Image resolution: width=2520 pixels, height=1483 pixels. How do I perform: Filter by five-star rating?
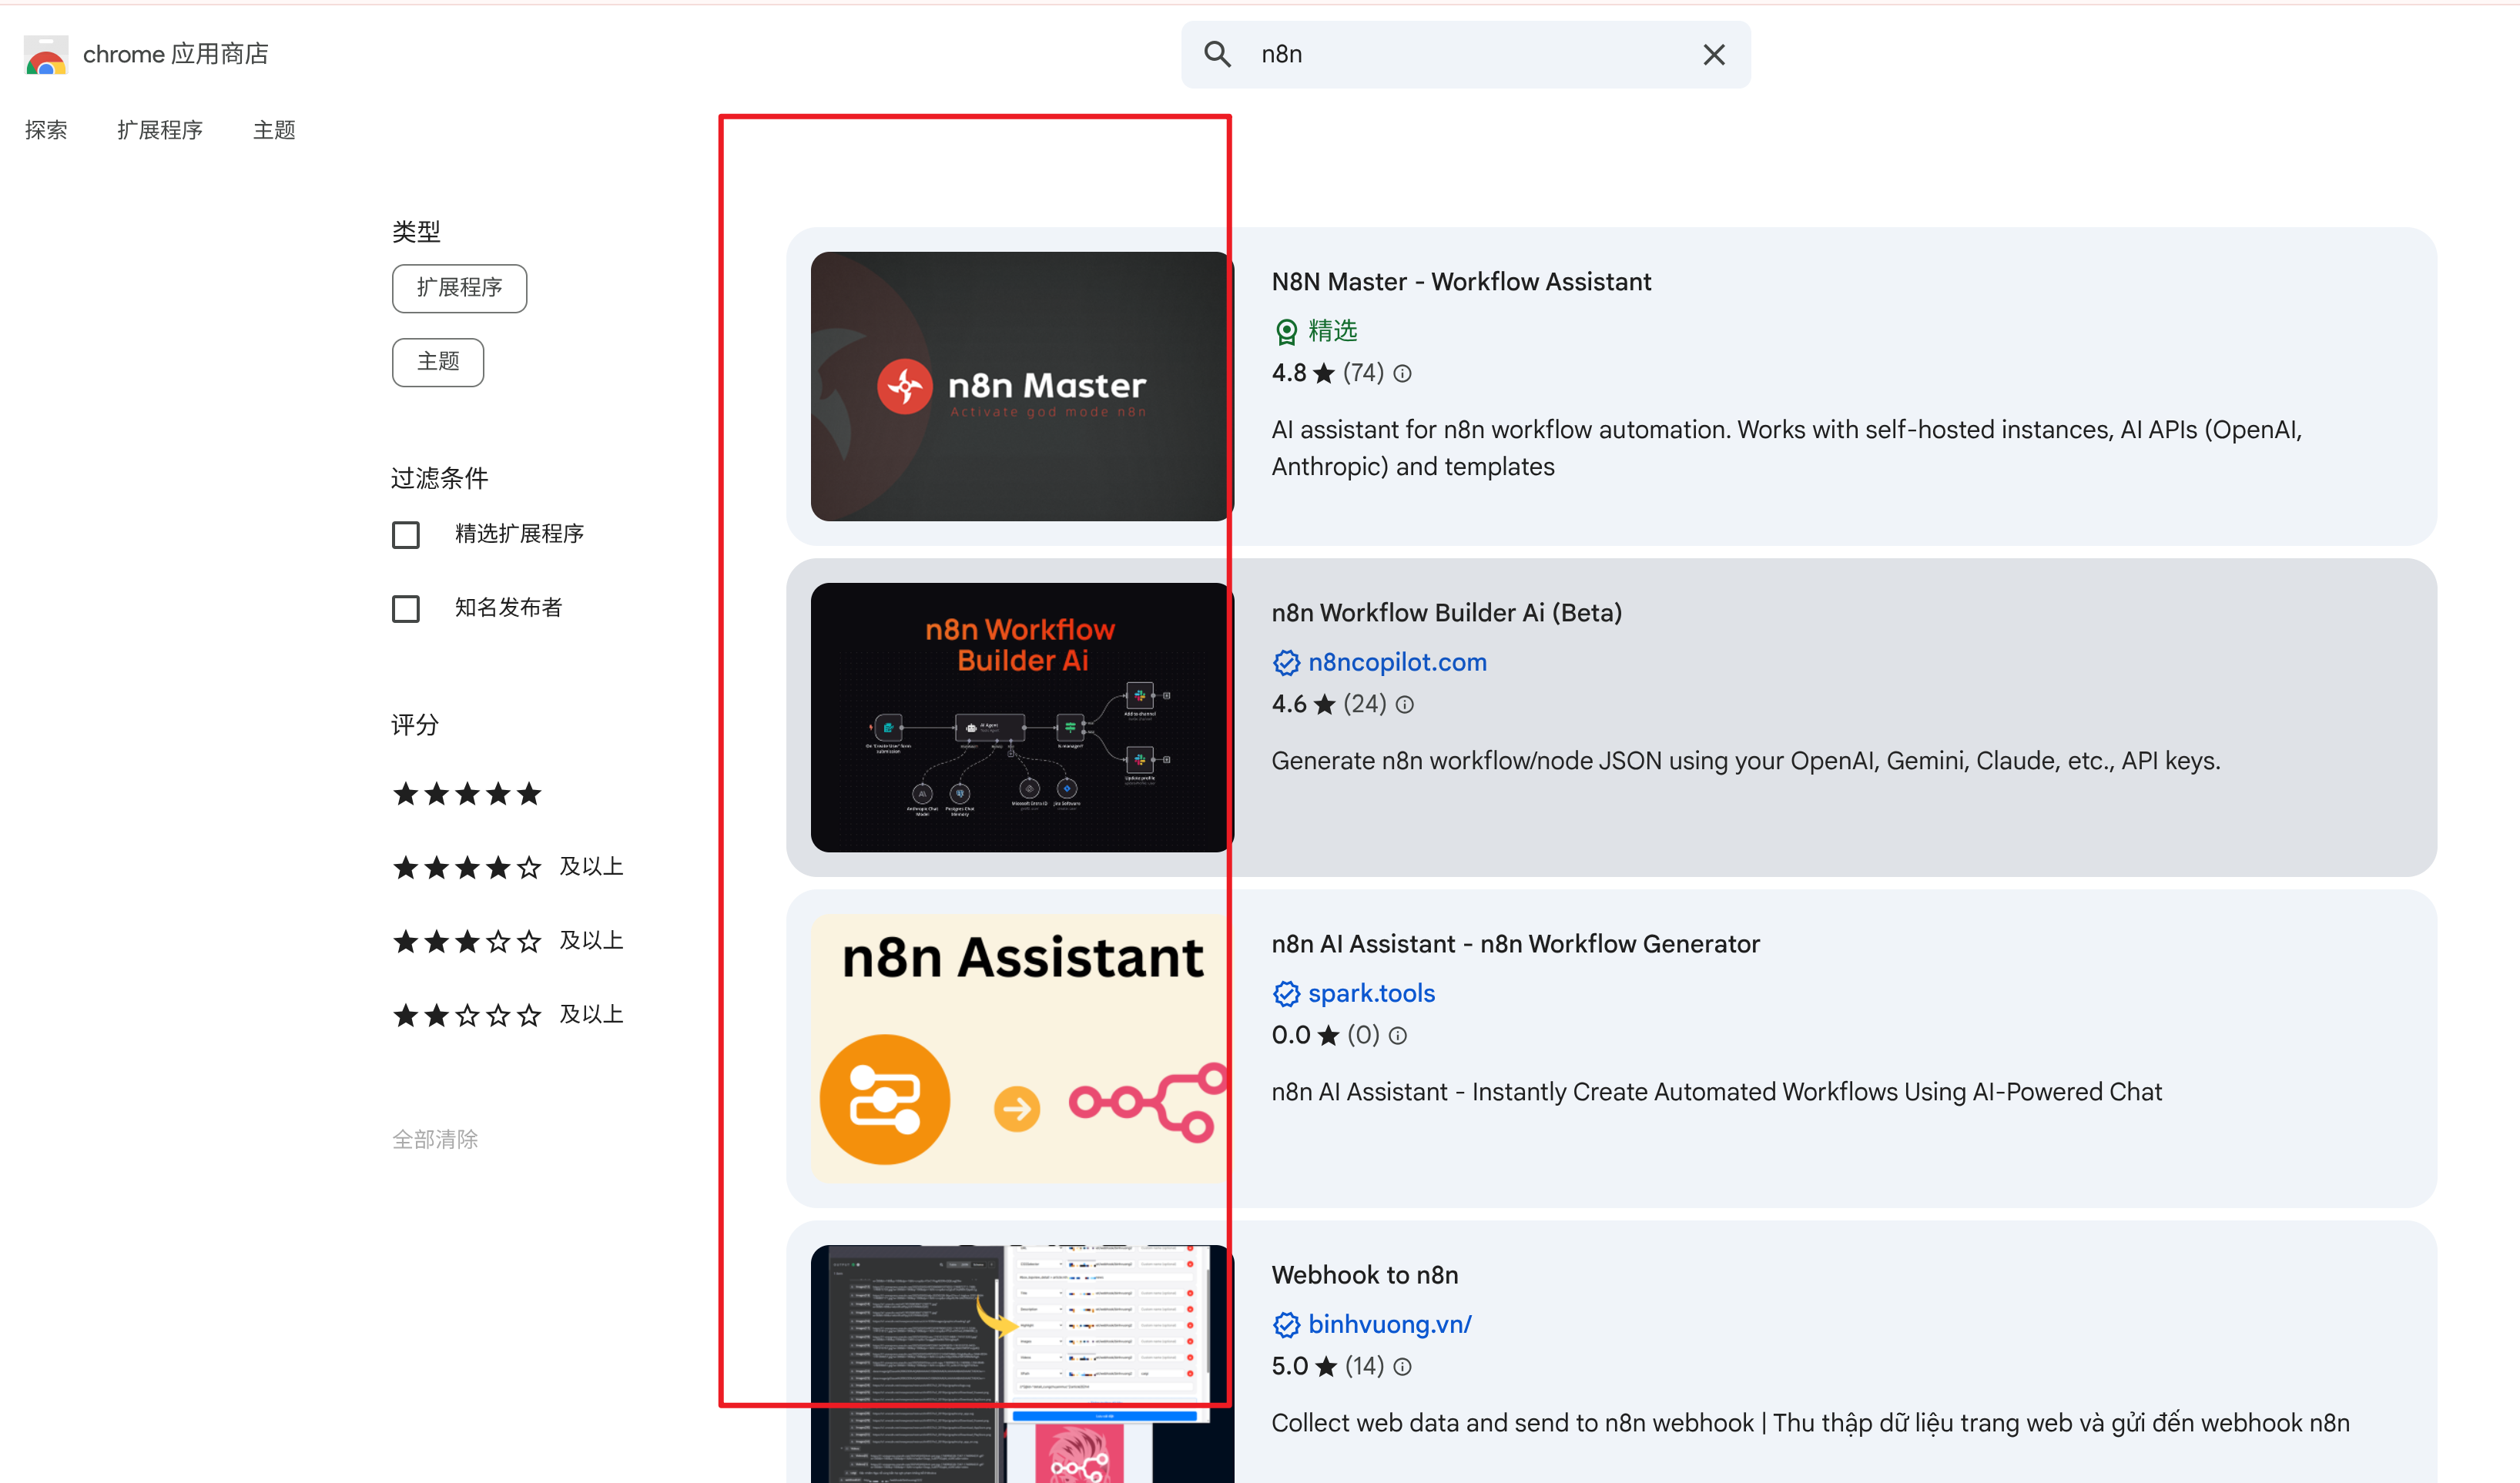click(467, 794)
